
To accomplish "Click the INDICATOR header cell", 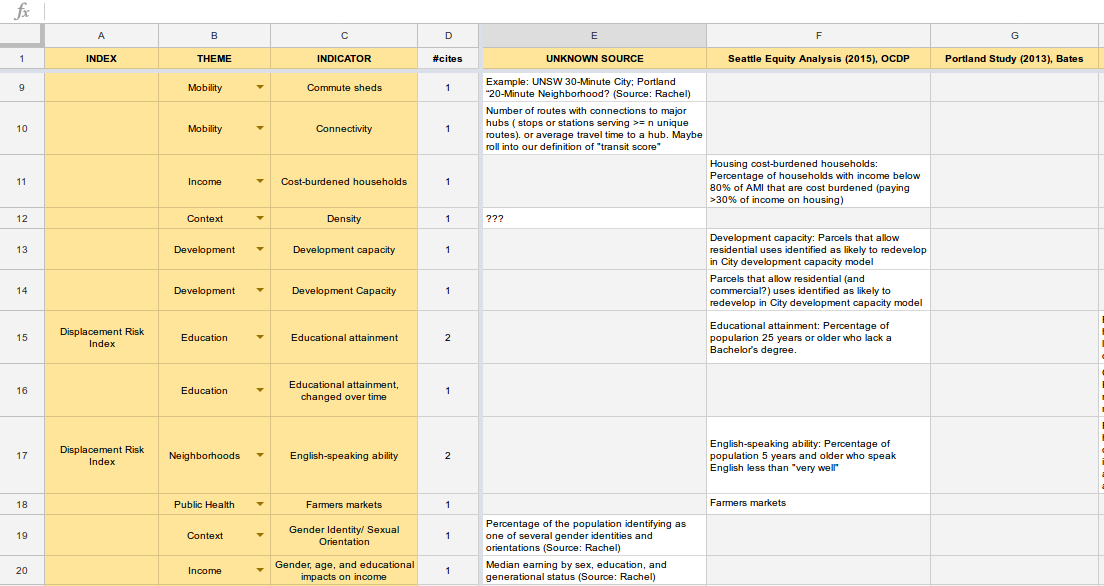I will pos(344,58).
